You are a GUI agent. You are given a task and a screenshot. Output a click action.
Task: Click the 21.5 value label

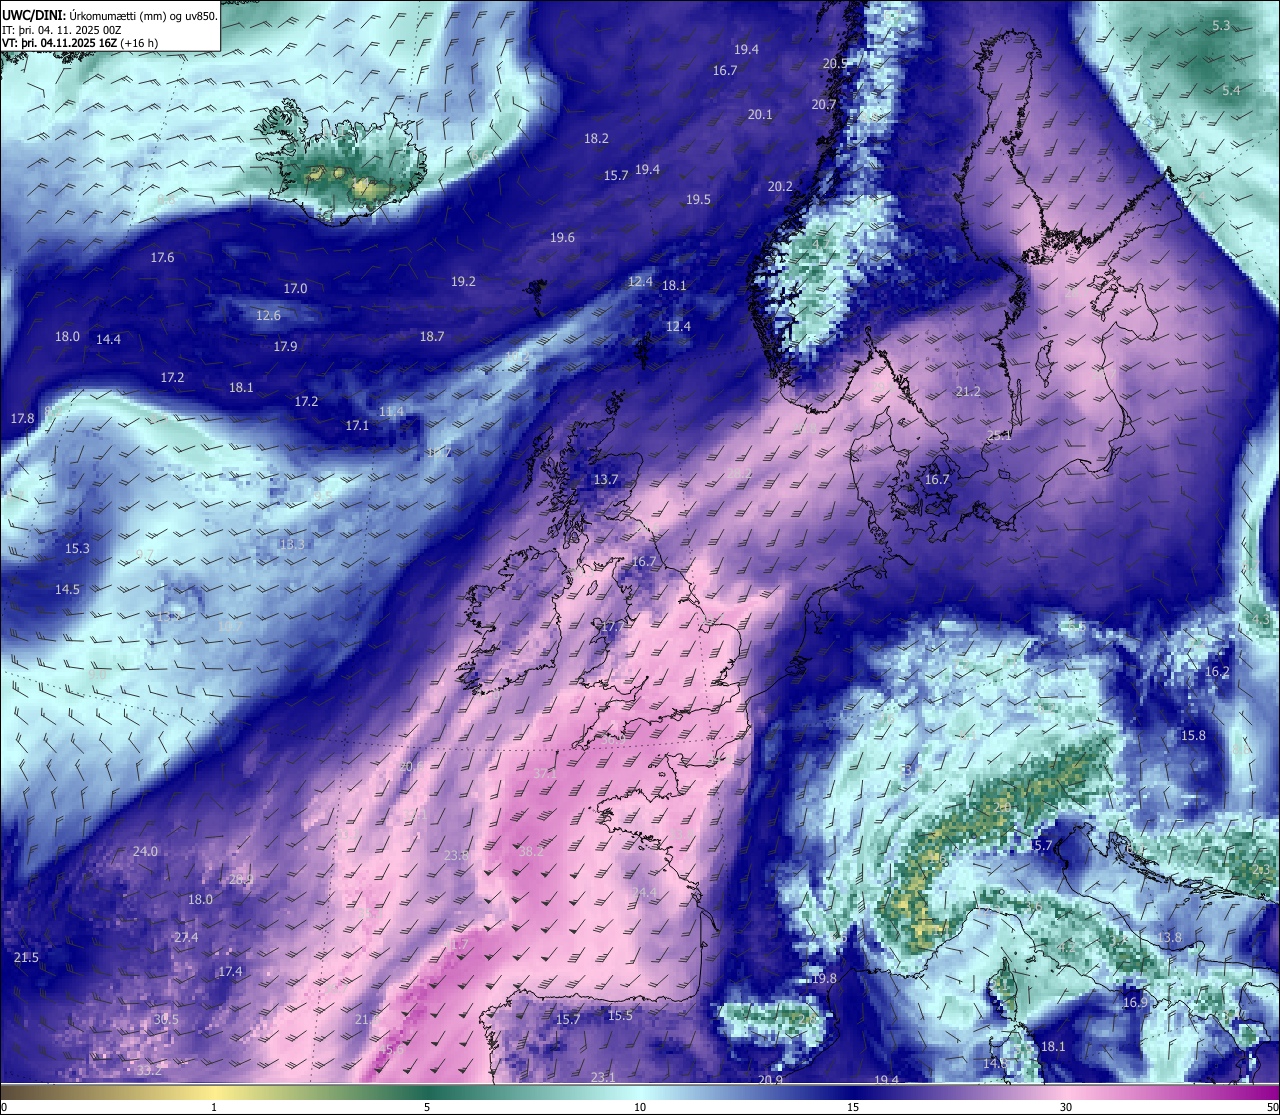(x=26, y=957)
